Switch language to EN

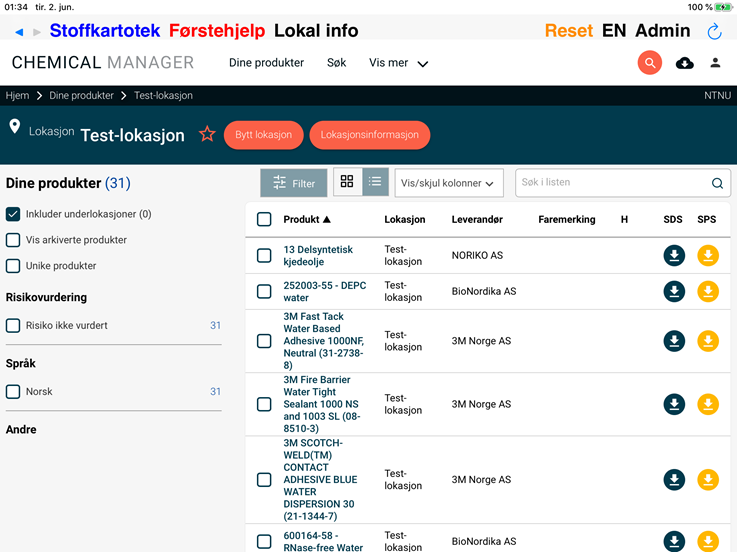(614, 31)
